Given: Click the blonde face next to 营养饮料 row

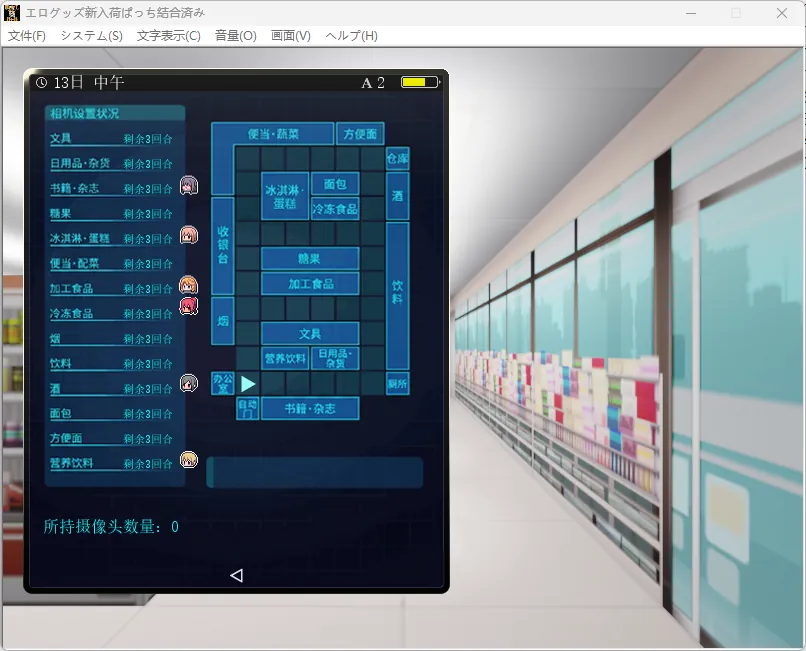Looking at the screenshot, I should tap(189, 459).
